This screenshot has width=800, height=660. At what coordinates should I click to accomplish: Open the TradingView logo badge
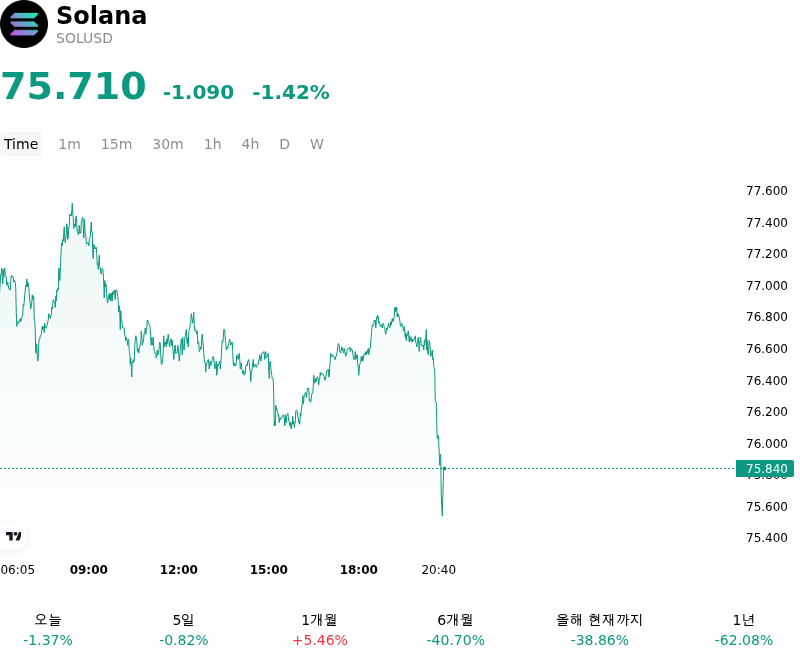pos(13,537)
